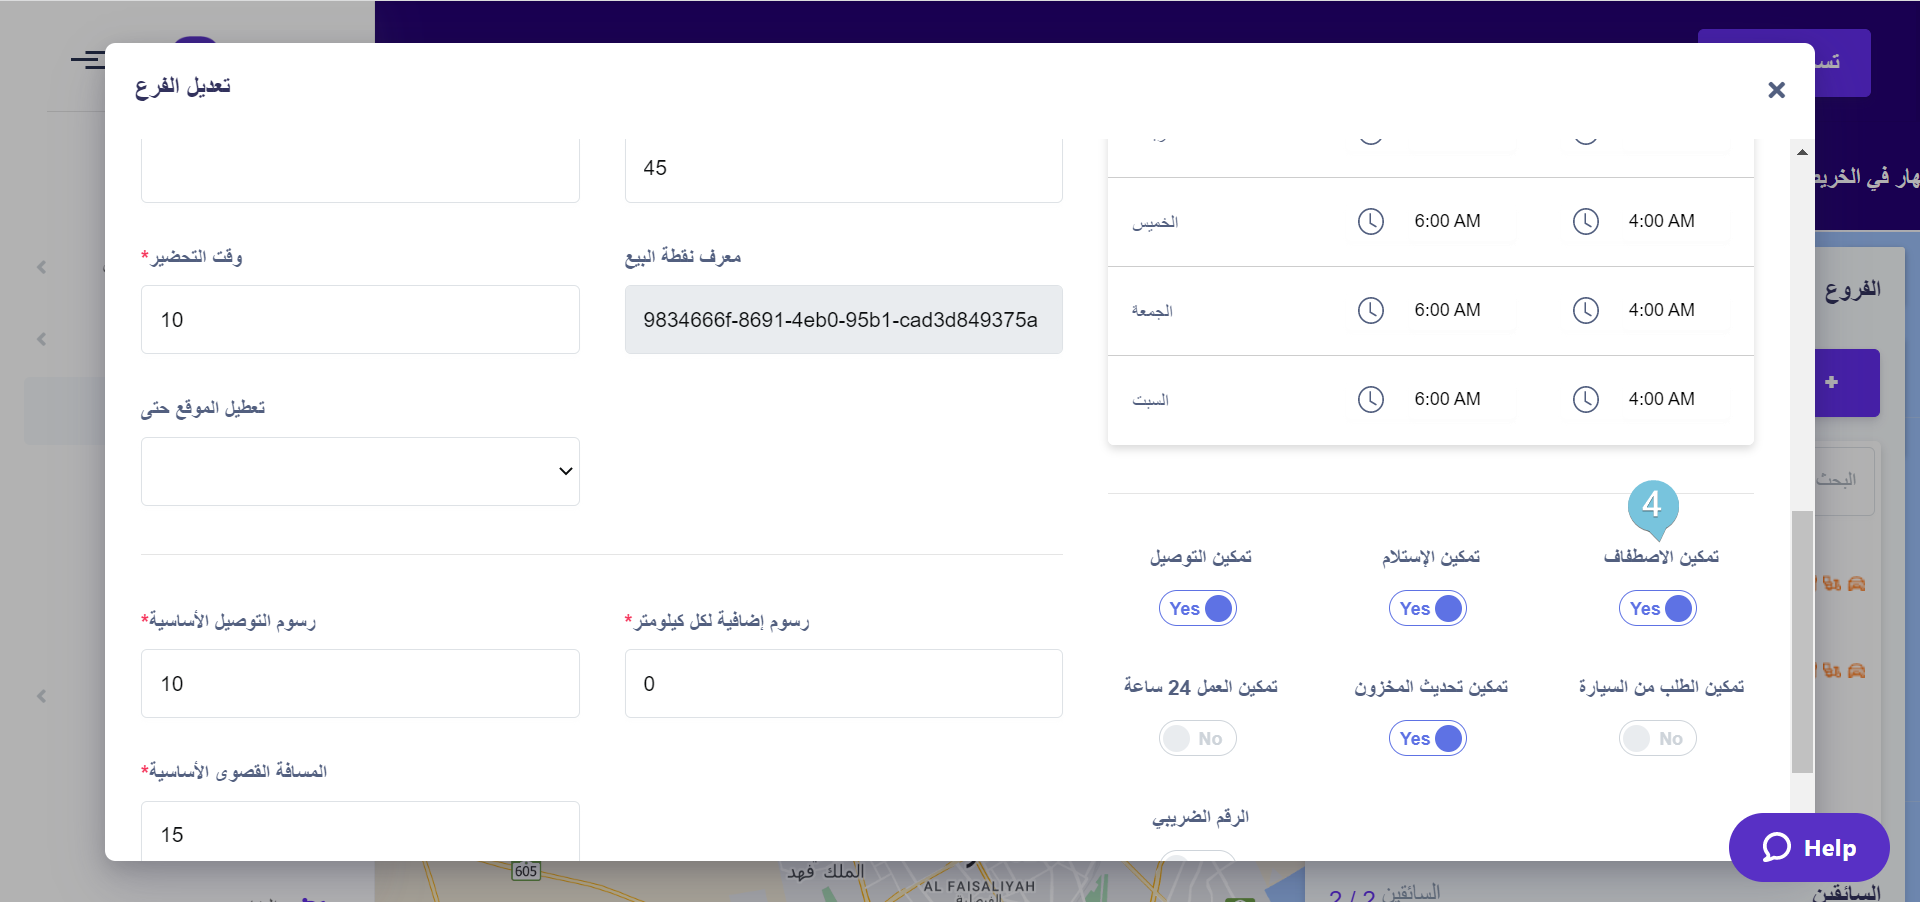
Task: Toggle the enable pickup switch
Action: [1428, 608]
